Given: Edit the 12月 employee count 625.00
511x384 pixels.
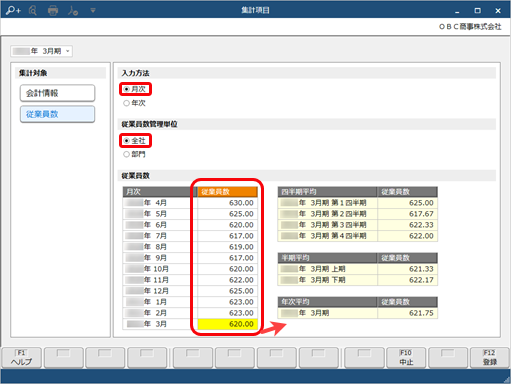Looking at the screenshot, I should (228, 291).
